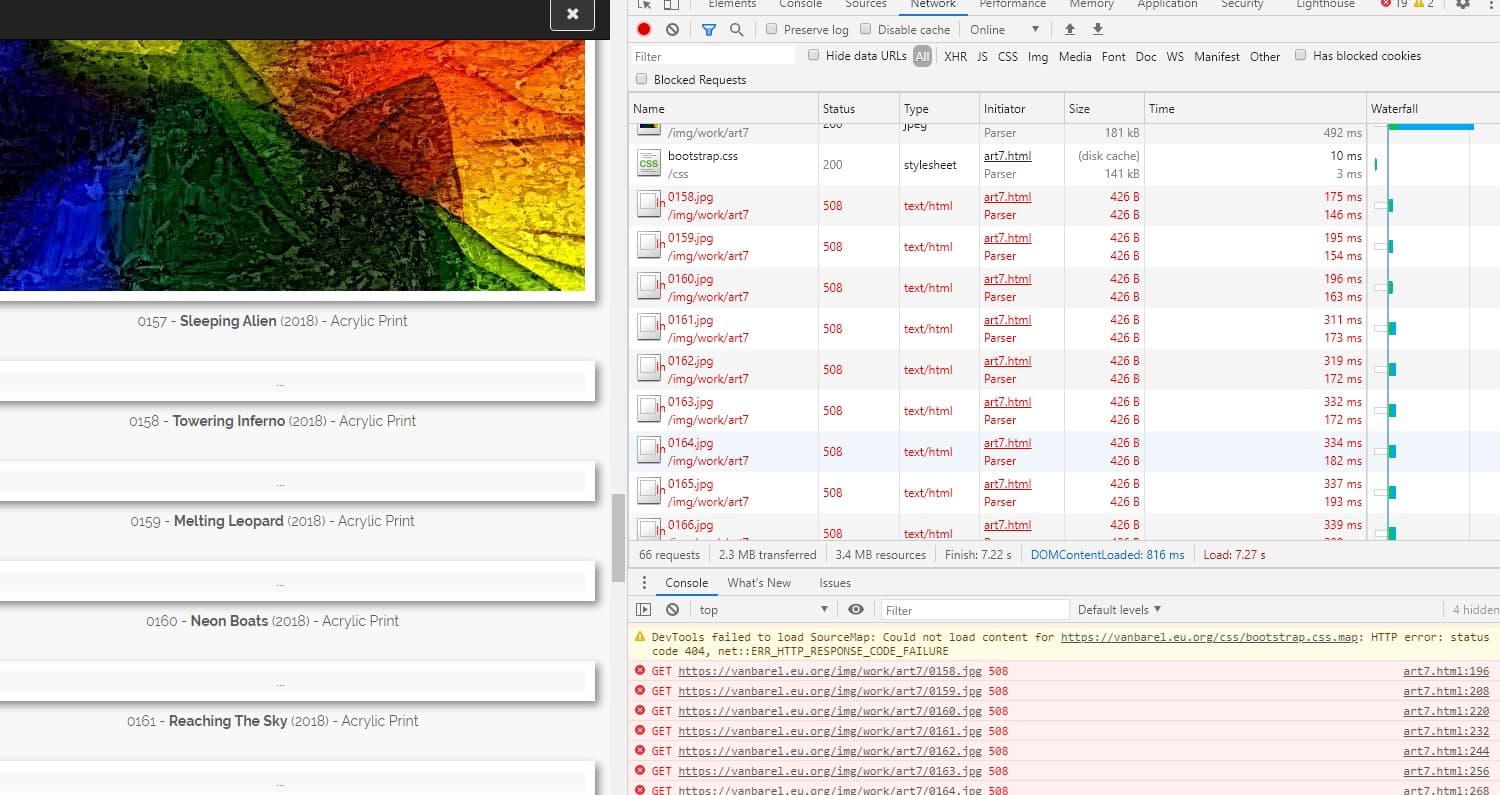Open the Issues drawer tab

point(835,583)
